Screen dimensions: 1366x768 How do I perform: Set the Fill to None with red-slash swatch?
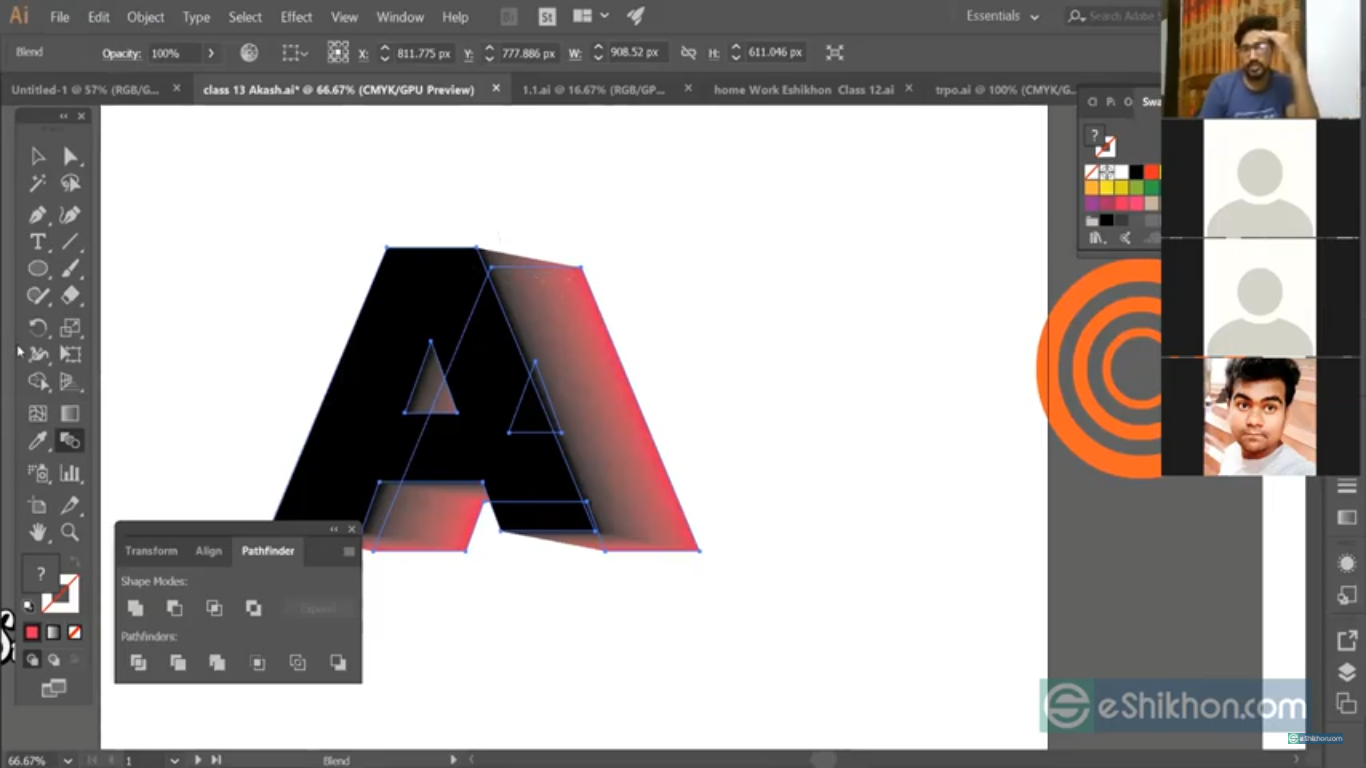(x=75, y=631)
